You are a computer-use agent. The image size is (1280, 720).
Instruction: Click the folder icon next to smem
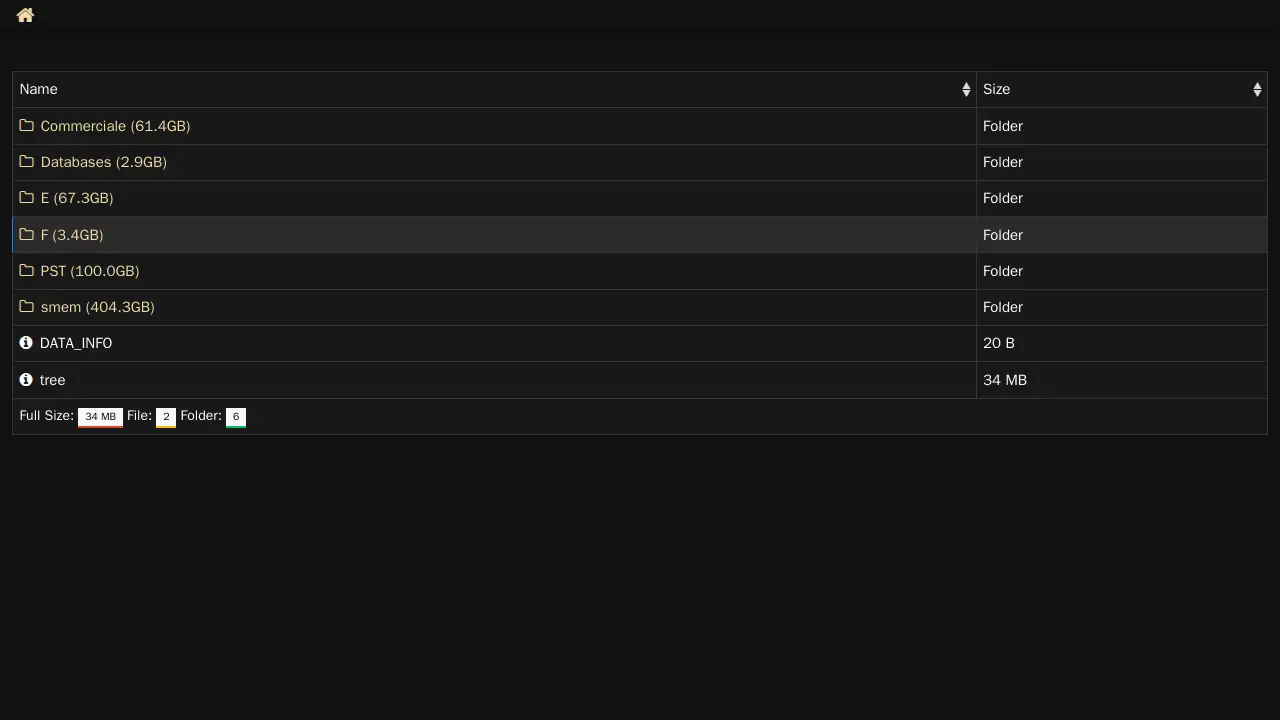(27, 307)
